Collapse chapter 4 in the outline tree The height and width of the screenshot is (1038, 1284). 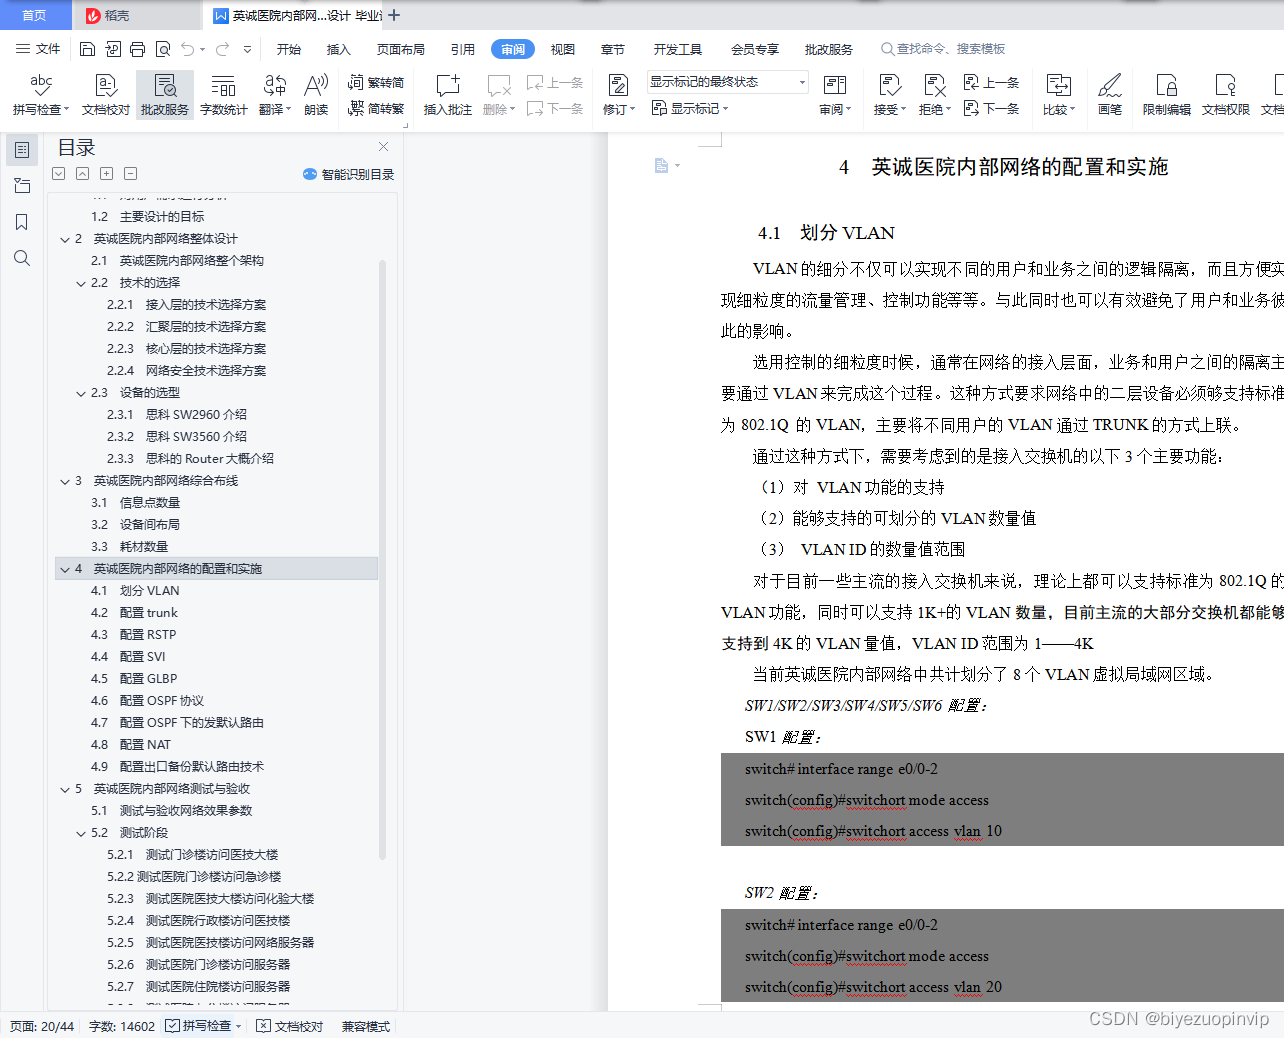(65, 568)
